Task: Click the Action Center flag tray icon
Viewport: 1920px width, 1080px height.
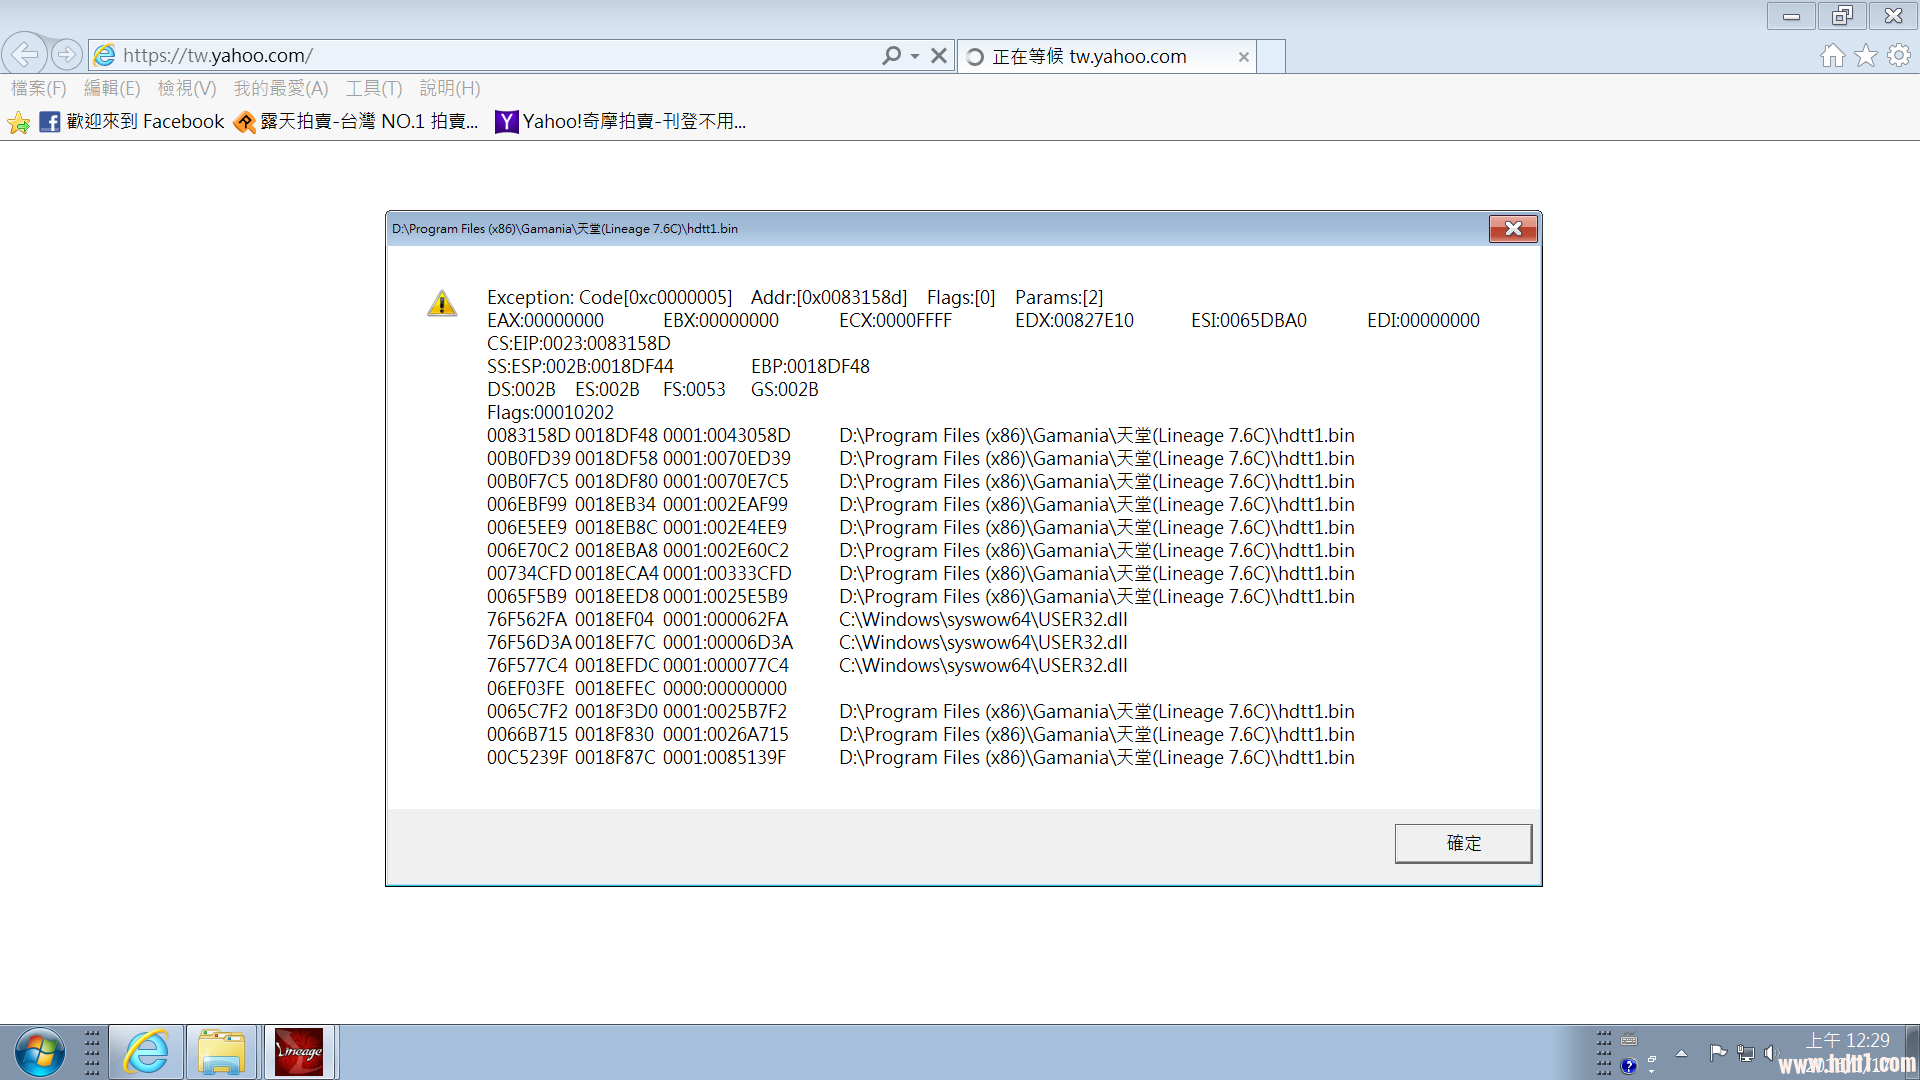Action: [1718, 1052]
